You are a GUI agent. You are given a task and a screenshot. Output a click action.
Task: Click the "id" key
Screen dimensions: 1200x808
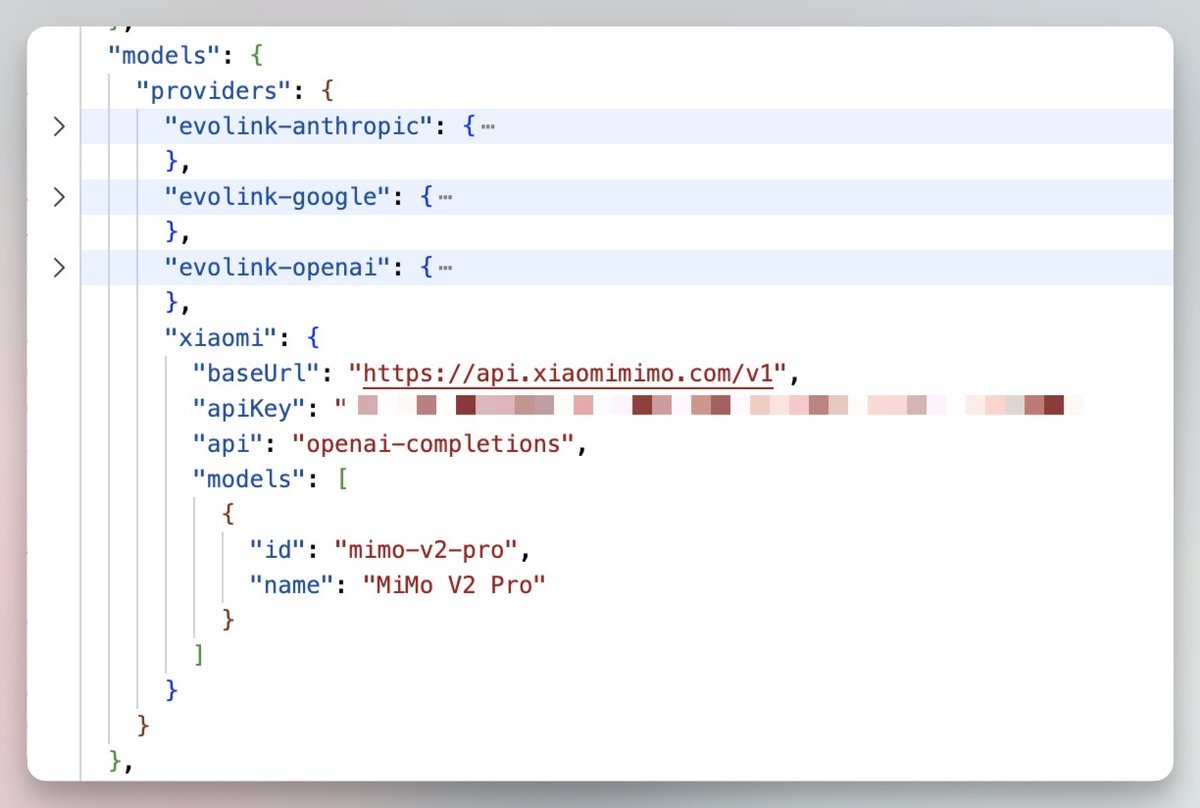point(277,548)
